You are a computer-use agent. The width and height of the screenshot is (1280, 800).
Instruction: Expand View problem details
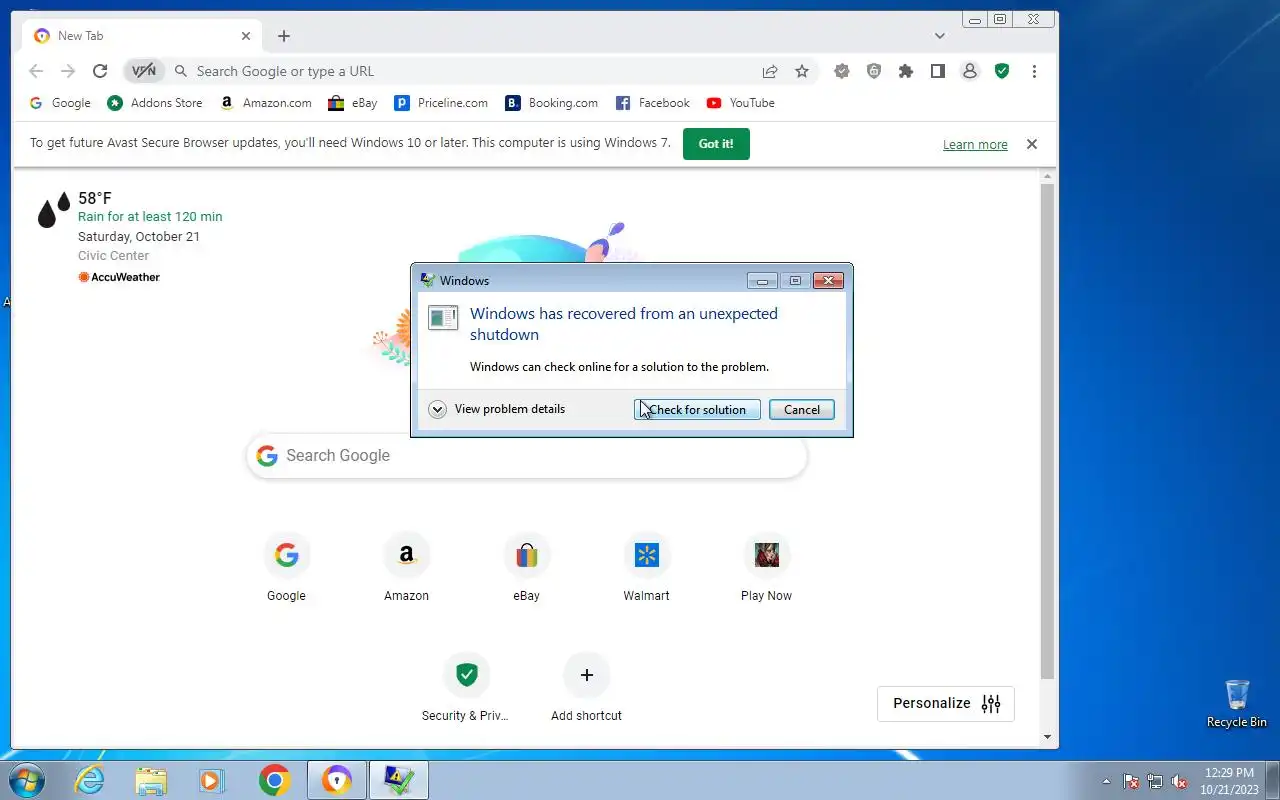click(x=497, y=409)
